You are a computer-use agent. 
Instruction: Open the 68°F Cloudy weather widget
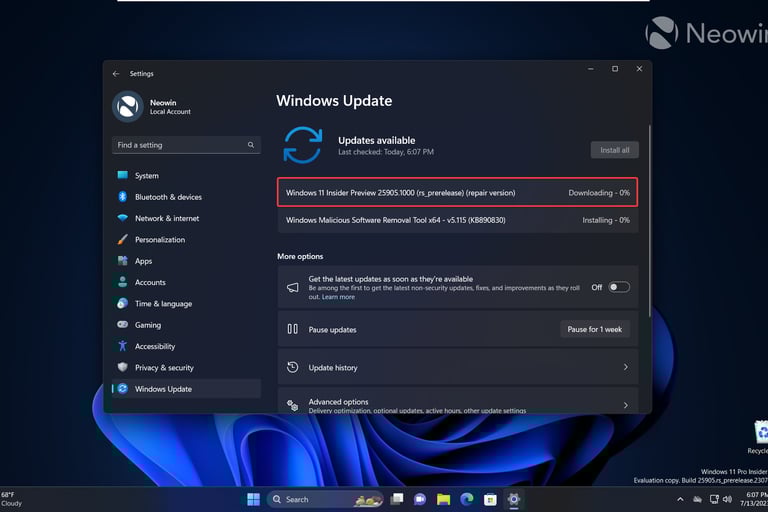coord(12,499)
